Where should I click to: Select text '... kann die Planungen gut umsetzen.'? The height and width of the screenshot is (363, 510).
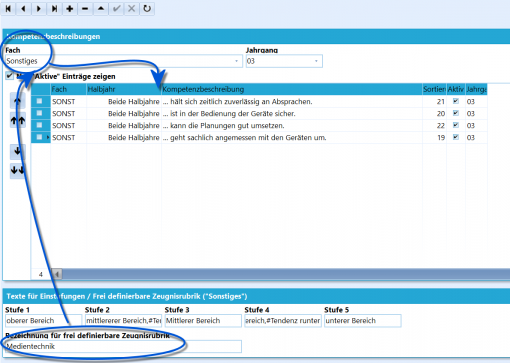coord(224,125)
